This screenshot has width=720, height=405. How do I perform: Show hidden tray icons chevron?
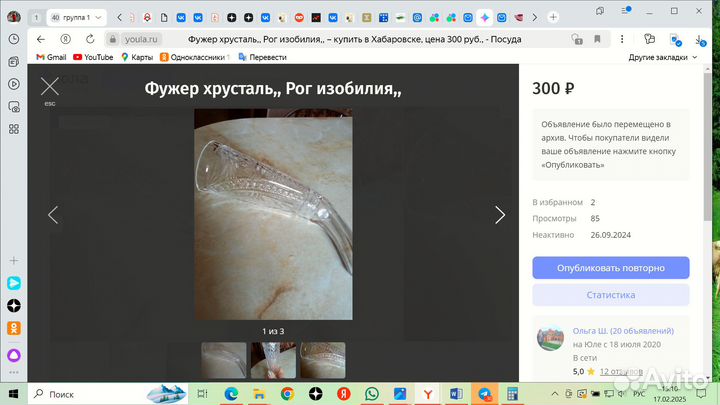pyautogui.click(x=555, y=394)
